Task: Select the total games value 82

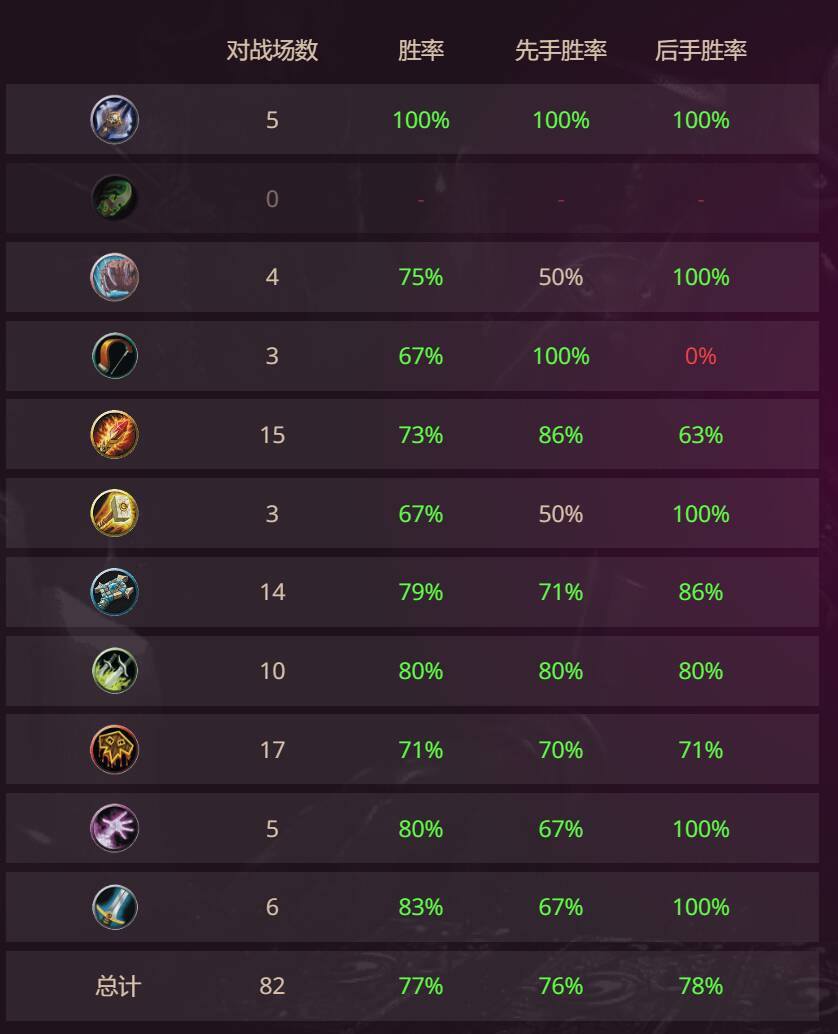Action: pos(272,986)
